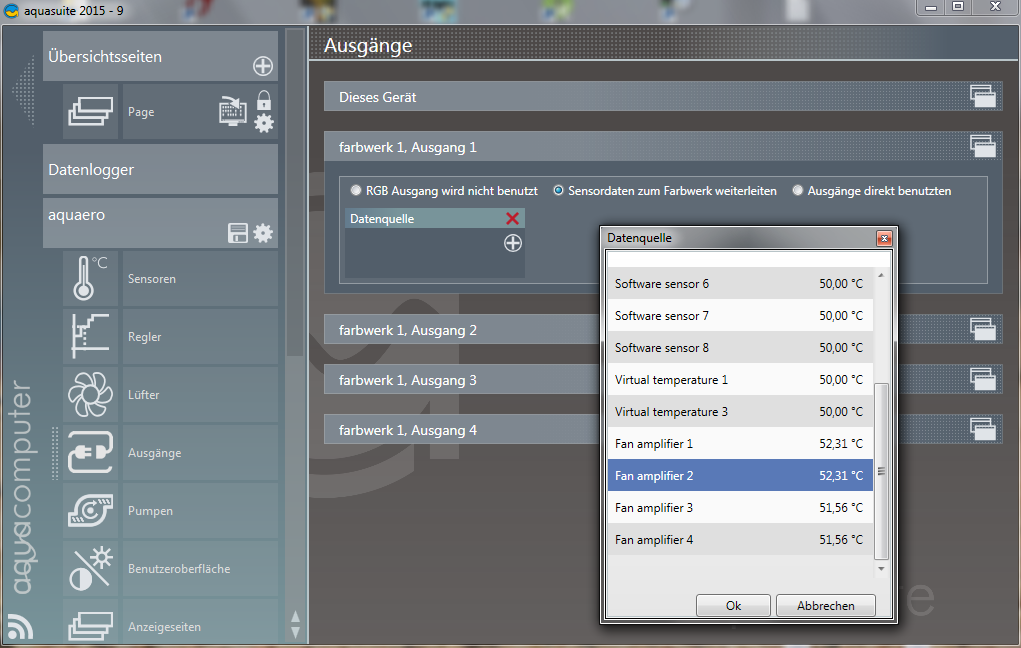
Task: Click the Datenquelle list scrollbar thumb
Action: point(881,470)
